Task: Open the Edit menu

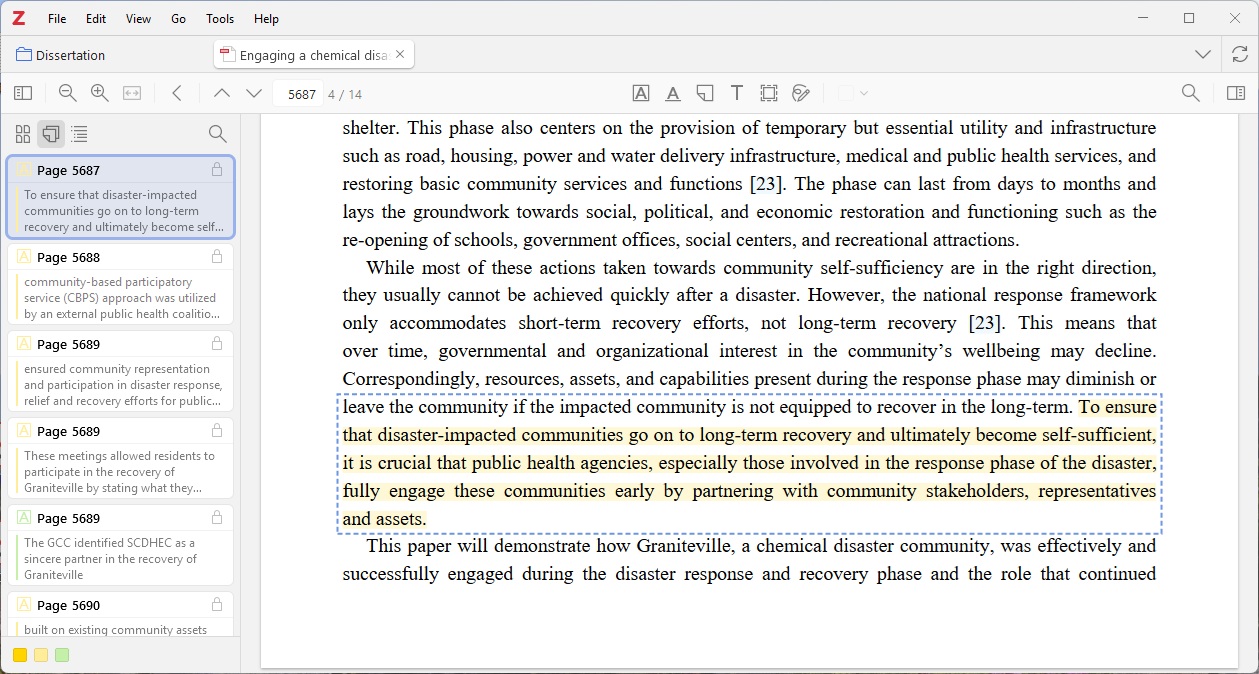Action: point(96,18)
